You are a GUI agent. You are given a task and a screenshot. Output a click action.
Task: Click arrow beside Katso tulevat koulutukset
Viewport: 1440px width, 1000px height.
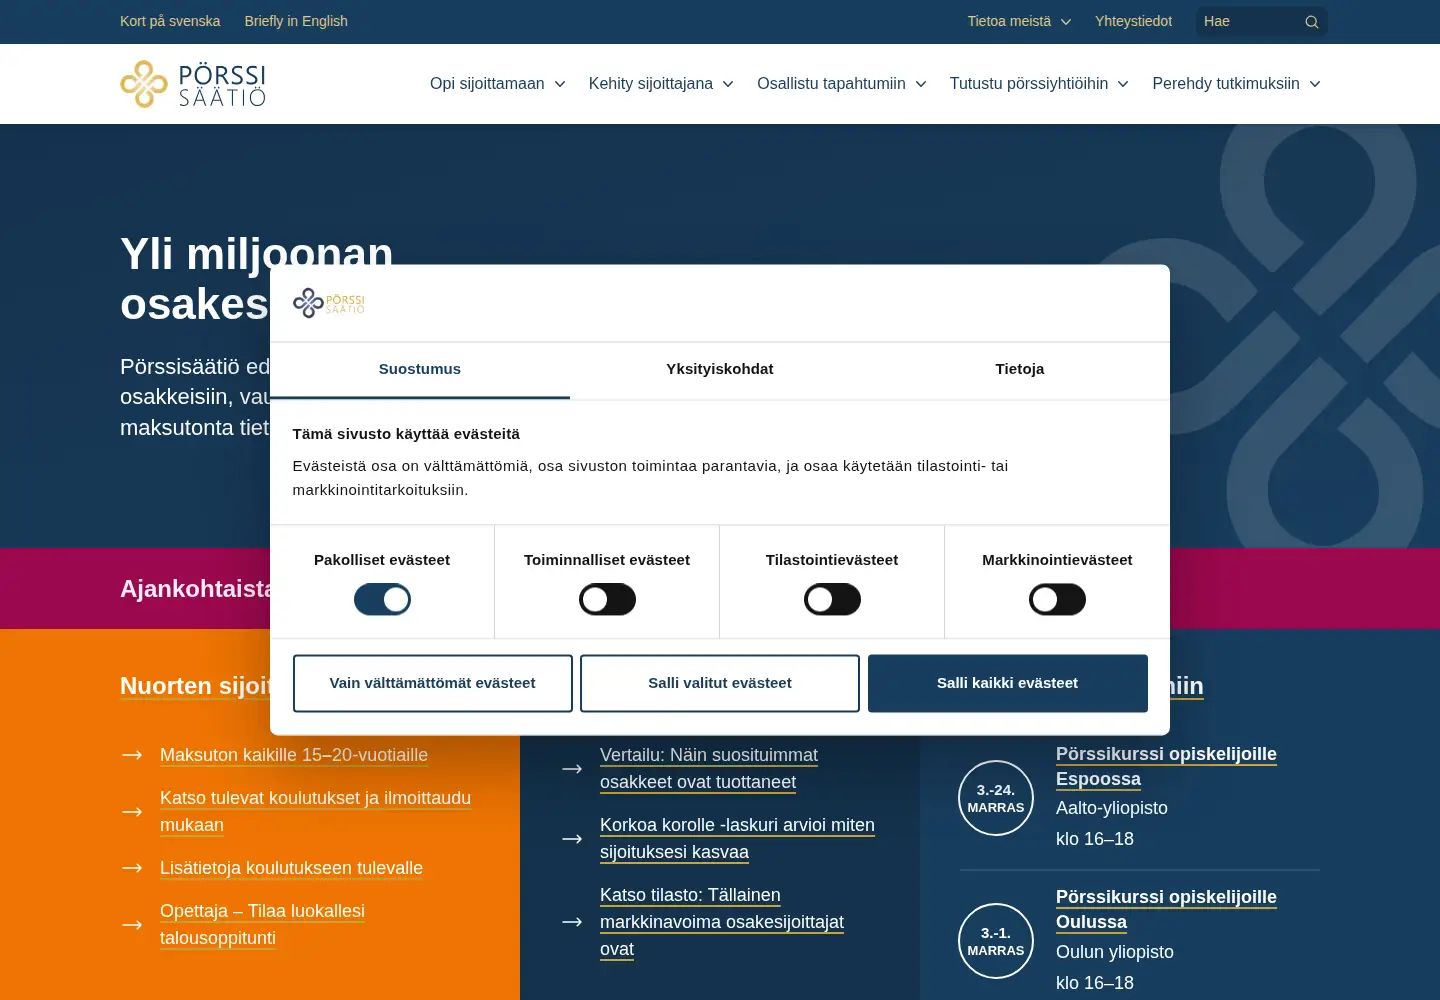click(x=132, y=812)
